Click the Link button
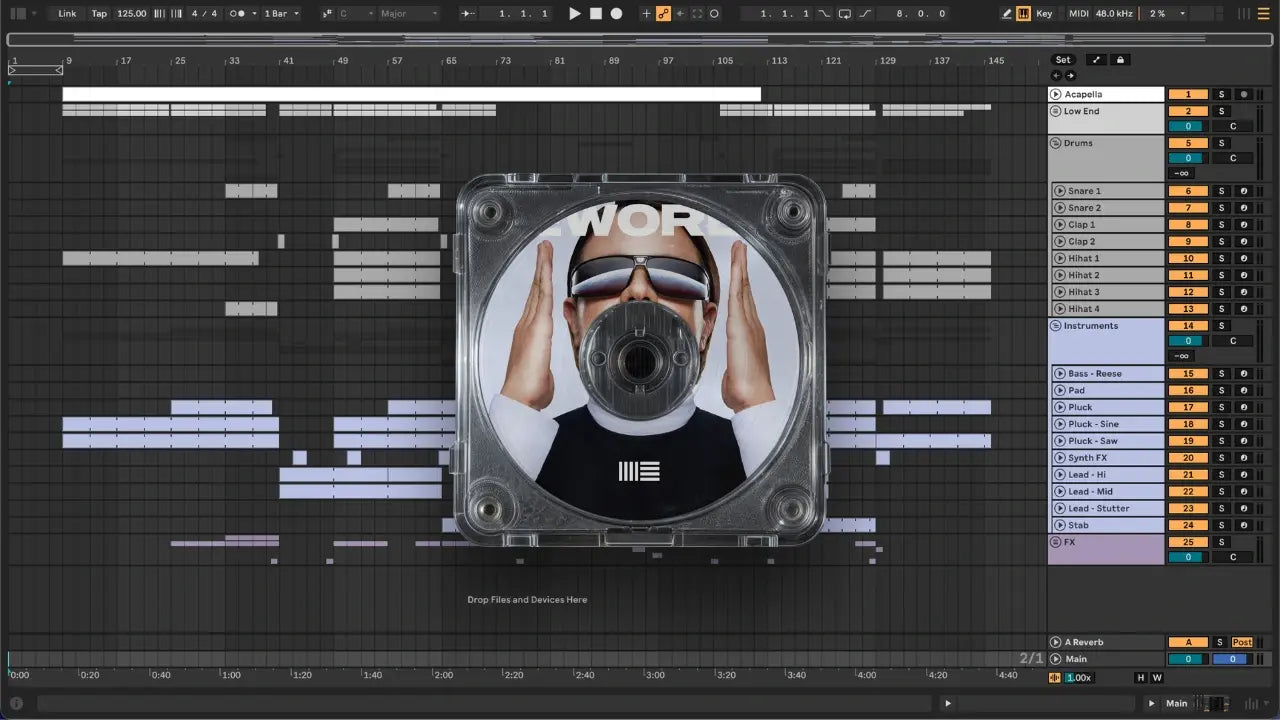The width and height of the screenshot is (1280, 720). click(x=67, y=14)
